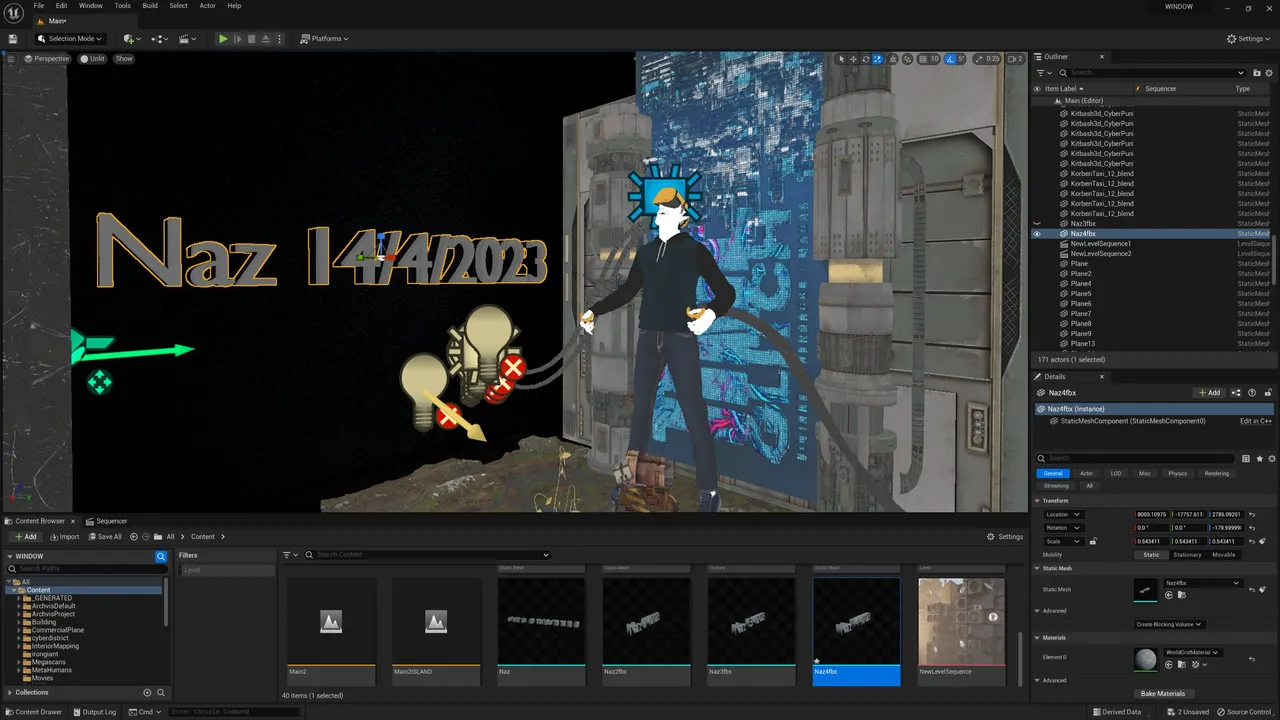Viewport: 1280px width, 720px height.
Task: Open the Help menu
Action: coord(234,6)
